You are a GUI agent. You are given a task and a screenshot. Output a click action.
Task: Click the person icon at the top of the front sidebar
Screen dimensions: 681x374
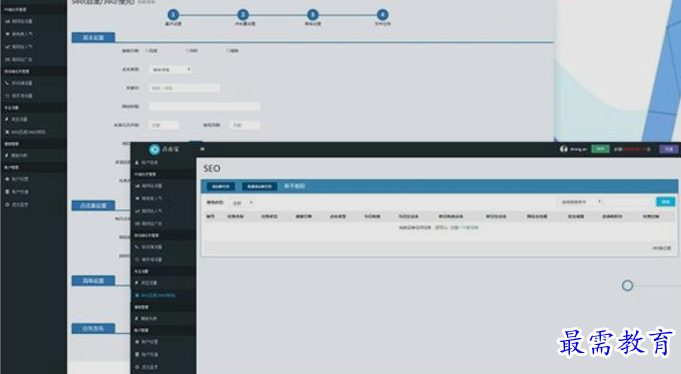[137, 162]
